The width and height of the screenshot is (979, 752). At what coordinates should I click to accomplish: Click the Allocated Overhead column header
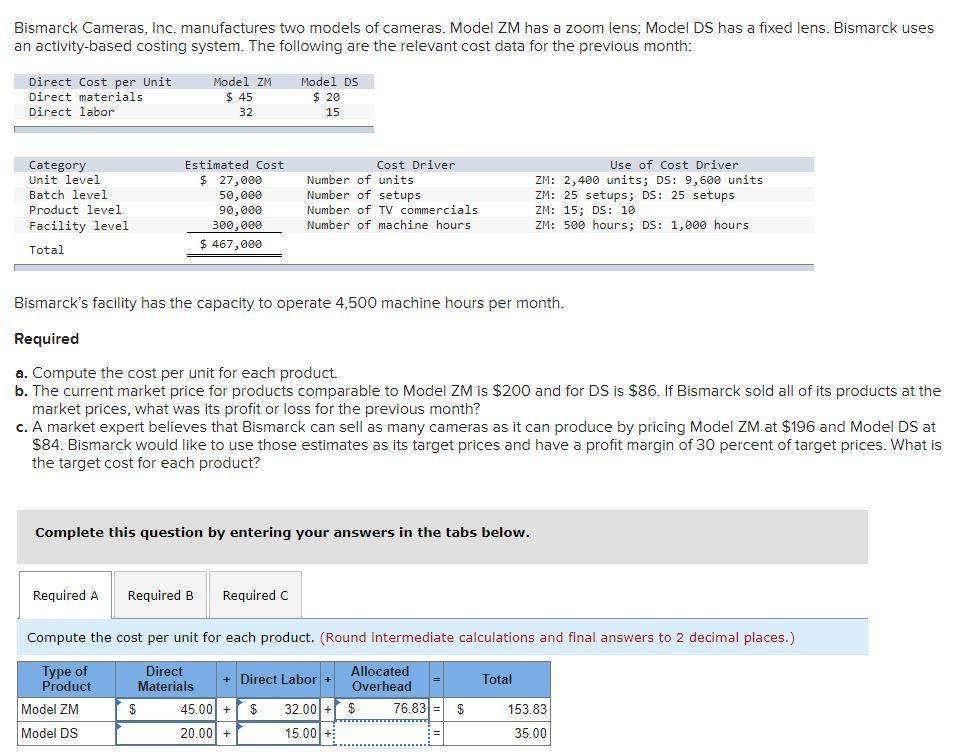[381, 679]
